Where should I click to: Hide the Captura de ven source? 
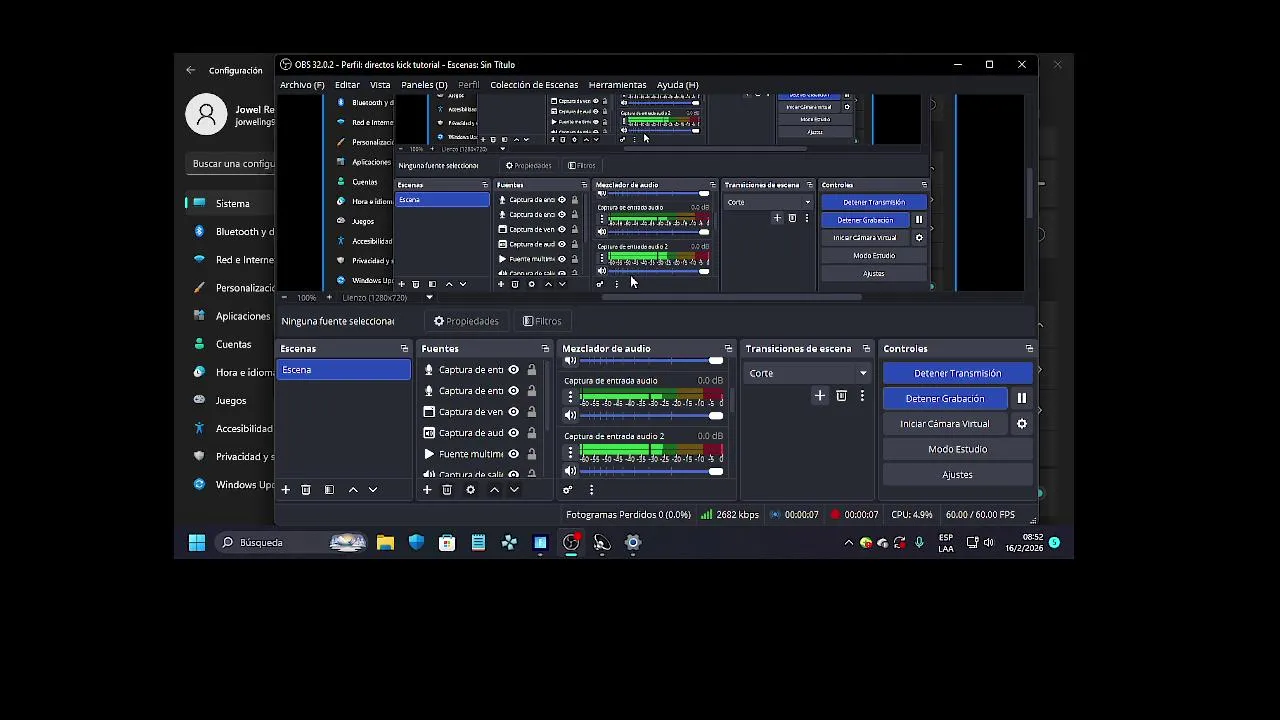514,412
